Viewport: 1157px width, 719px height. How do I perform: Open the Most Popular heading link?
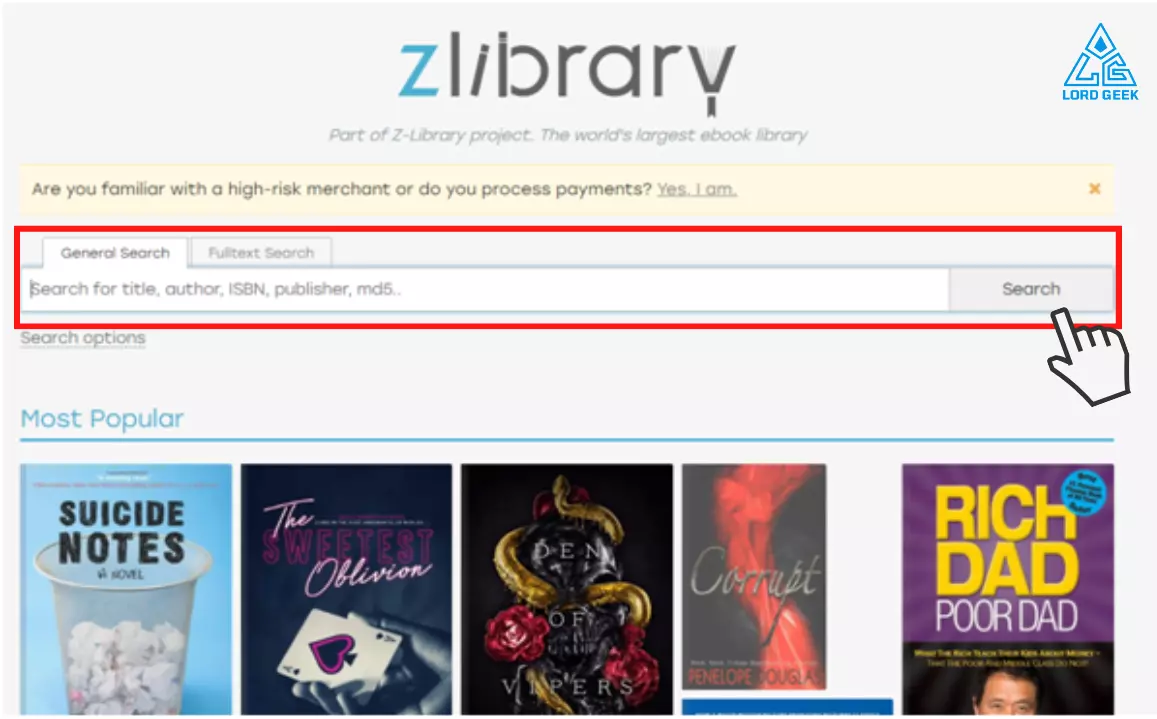(x=102, y=419)
